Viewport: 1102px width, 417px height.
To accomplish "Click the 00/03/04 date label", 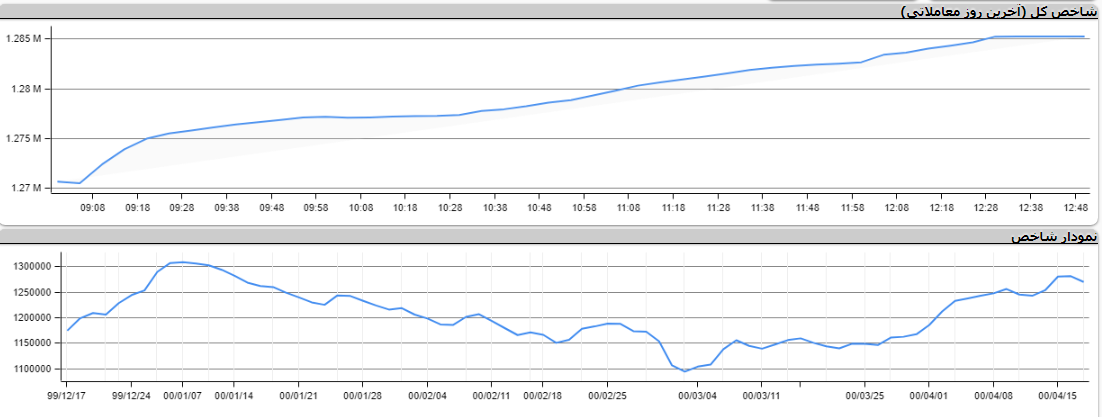I will tap(697, 395).
